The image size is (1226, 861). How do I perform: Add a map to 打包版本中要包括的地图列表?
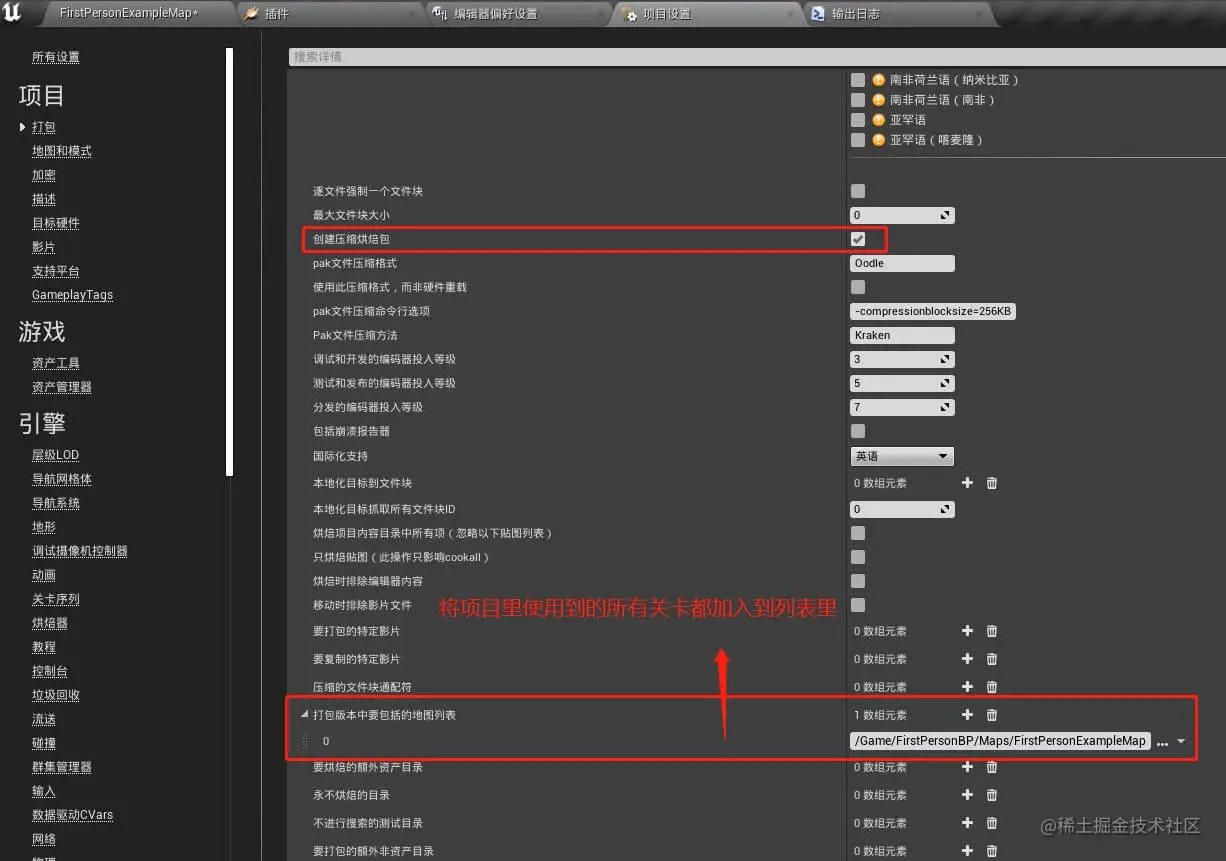[967, 715]
